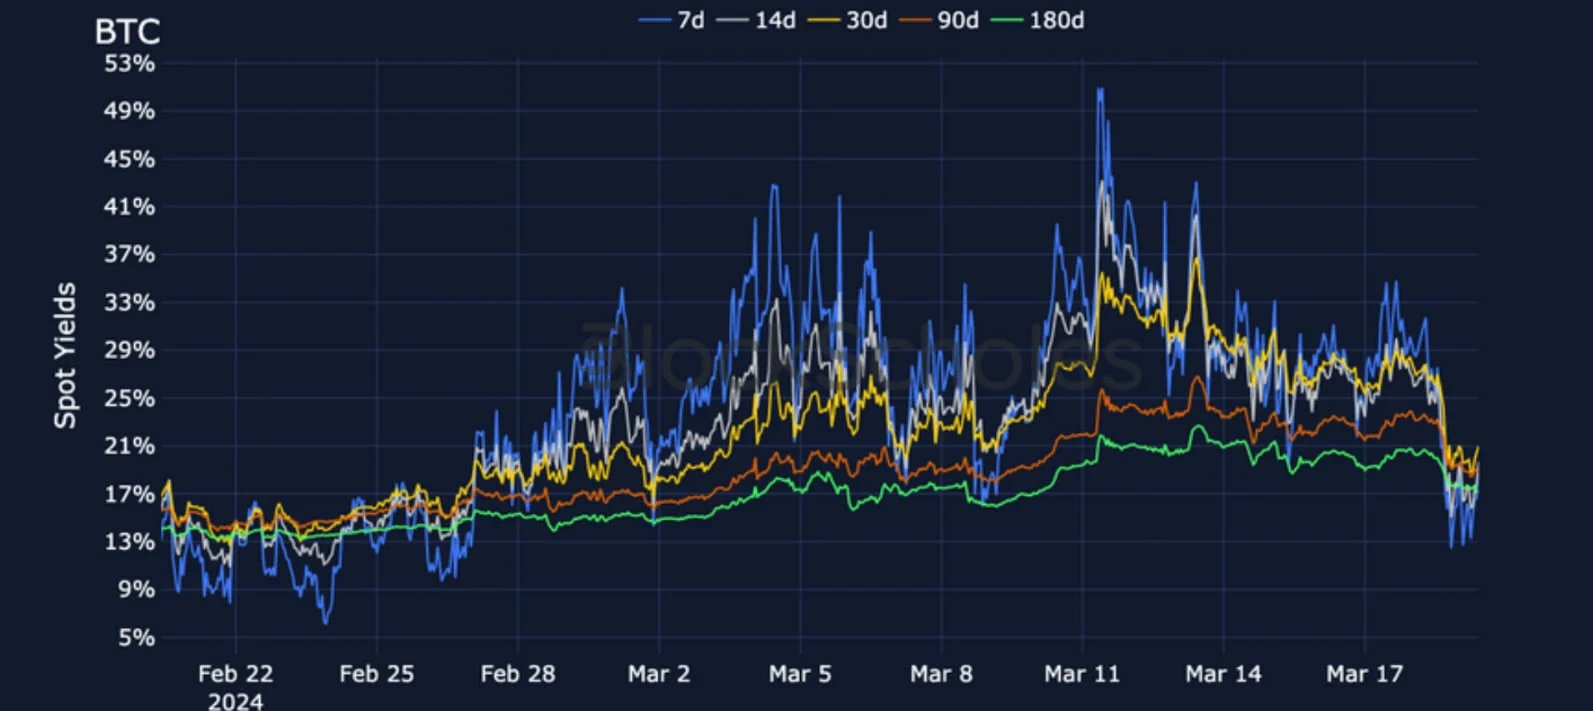This screenshot has height=711, width=1593.
Task: Click the 7d line's highest peak near Mar 11
Action: point(1100,90)
